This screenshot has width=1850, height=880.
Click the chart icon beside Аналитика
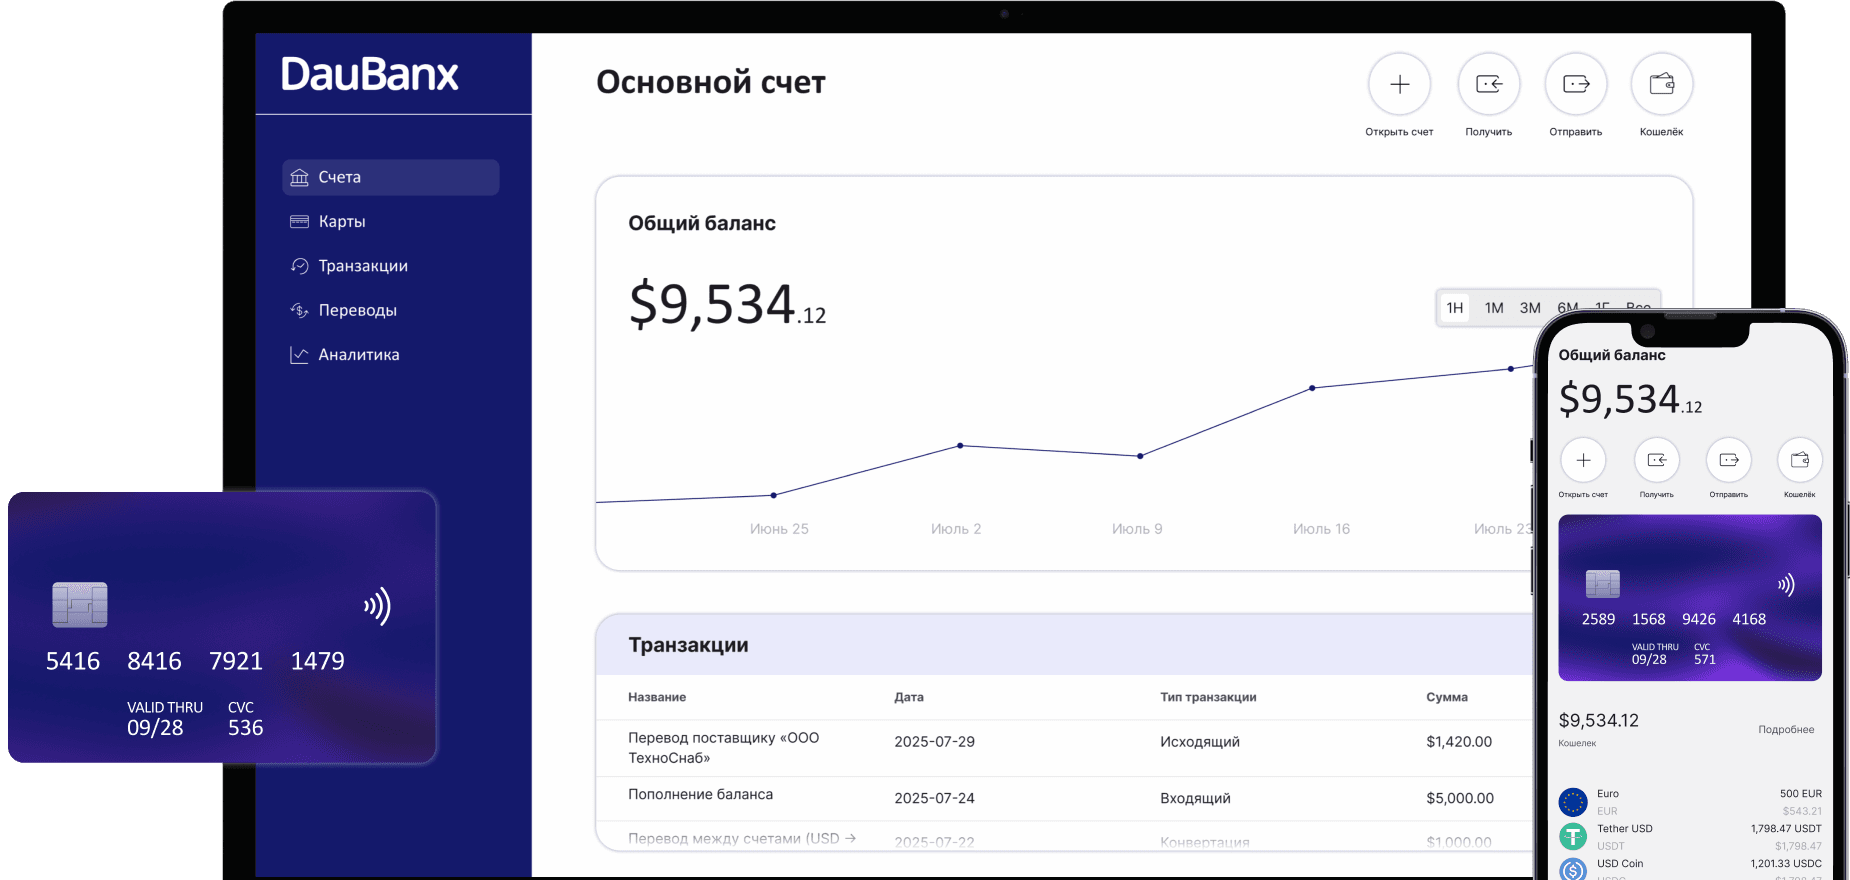[x=299, y=355]
